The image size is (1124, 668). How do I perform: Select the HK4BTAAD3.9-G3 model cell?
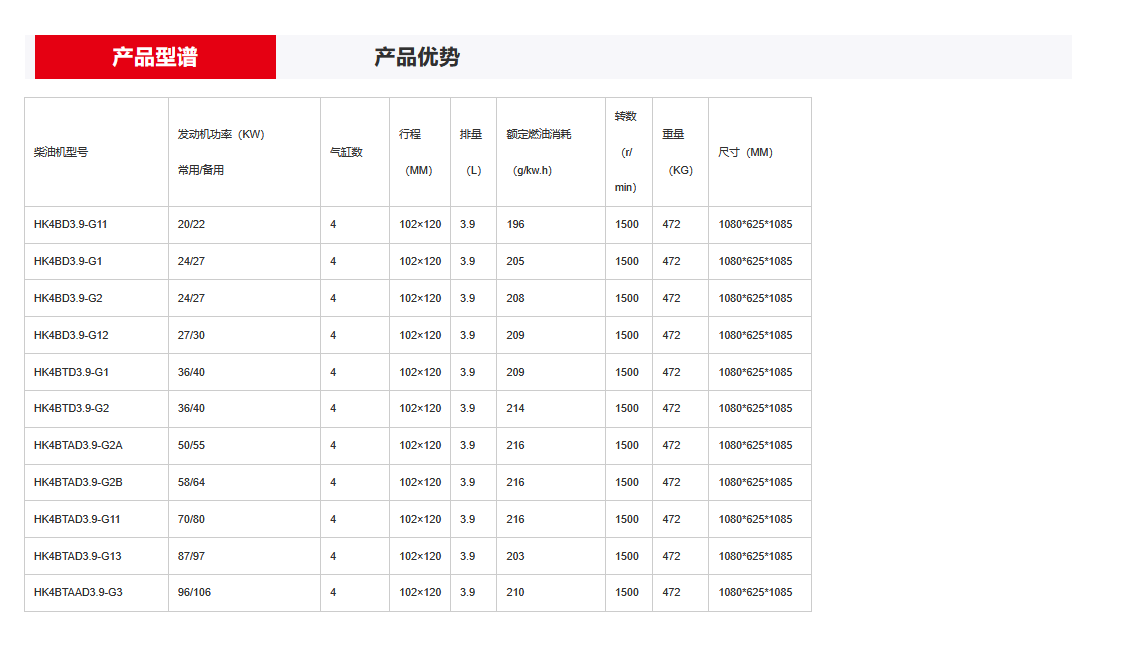tap(97, 593)
